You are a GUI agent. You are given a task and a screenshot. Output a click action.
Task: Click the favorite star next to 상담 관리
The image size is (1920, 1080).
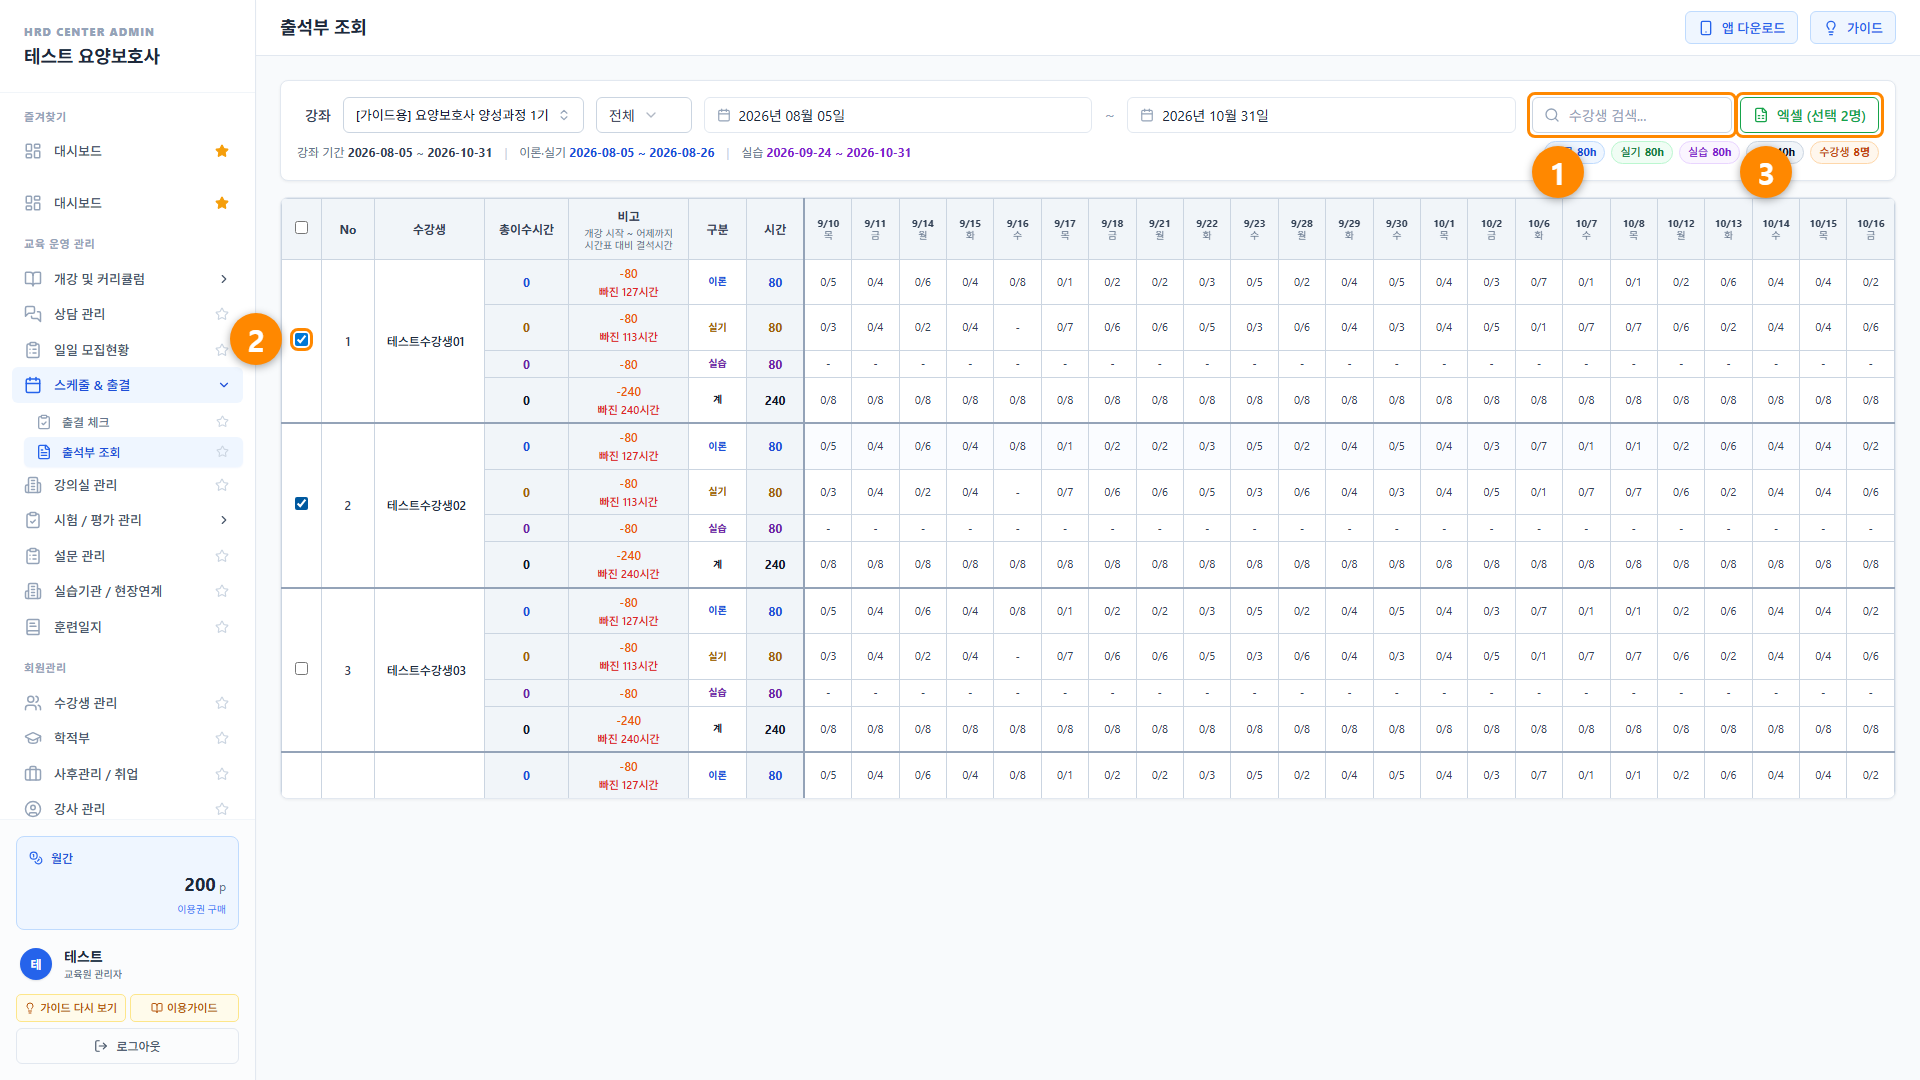(x=222, y=314)
